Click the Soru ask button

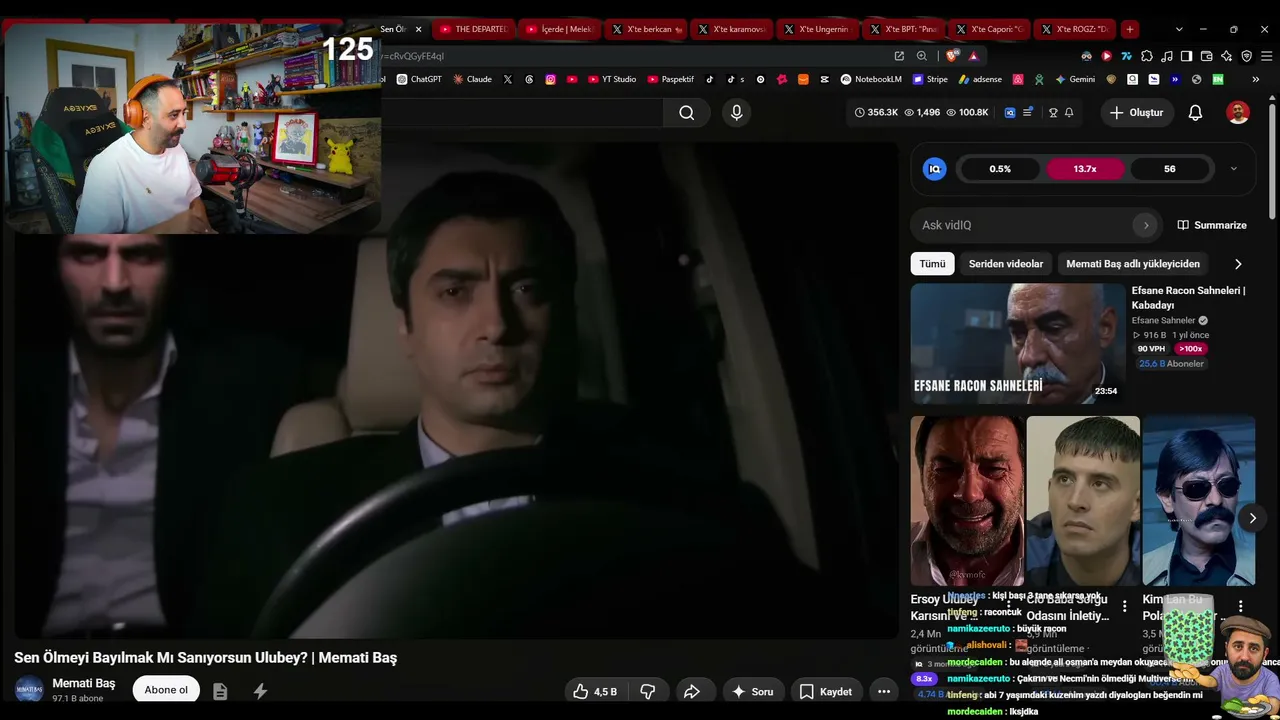(752, 691)
